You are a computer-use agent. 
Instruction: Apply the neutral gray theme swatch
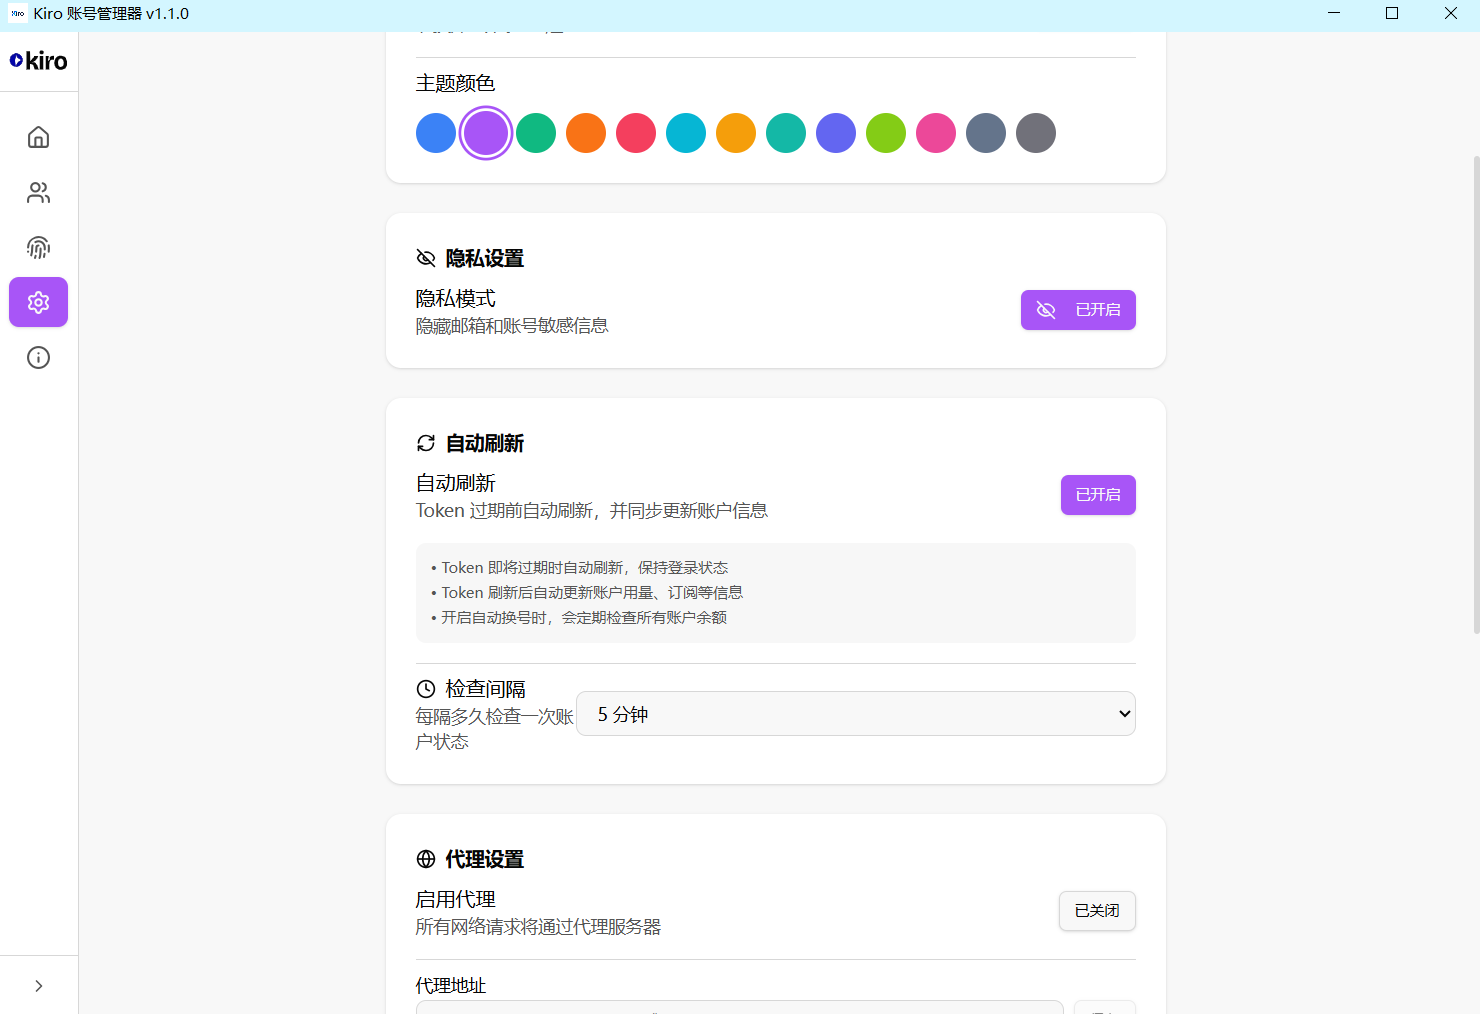tap(1036, 133)
